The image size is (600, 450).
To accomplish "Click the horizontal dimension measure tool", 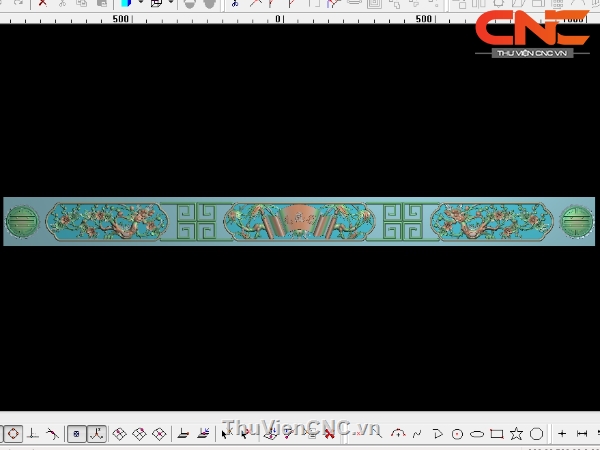I will [x=582, y=434].
